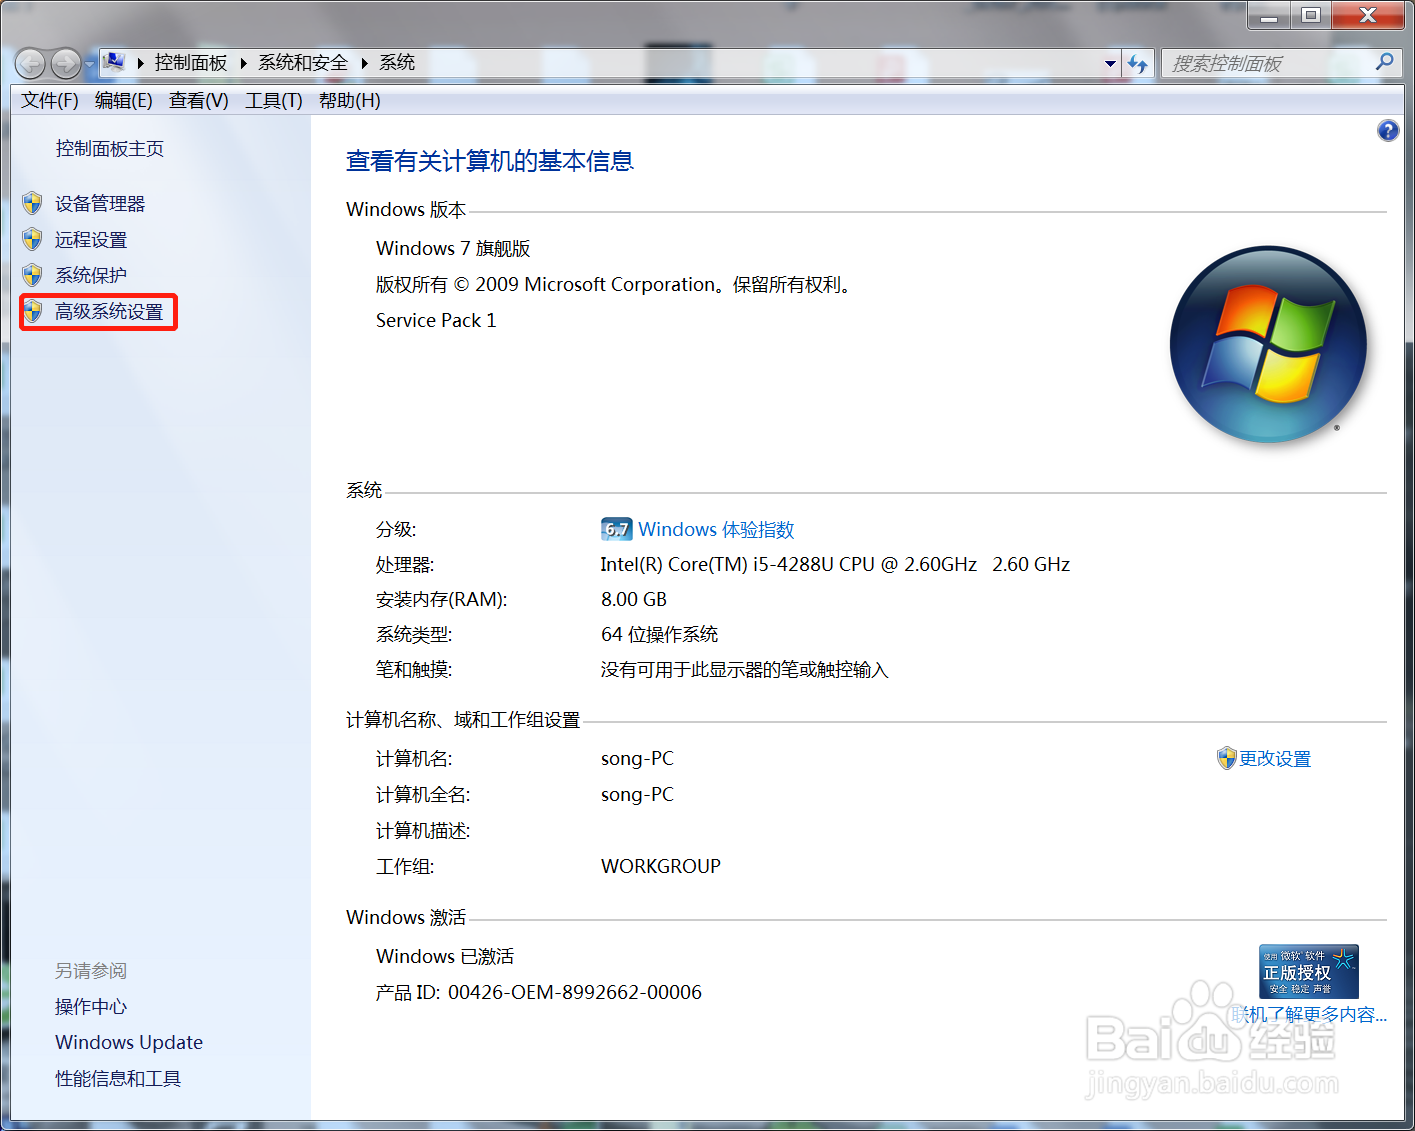Close the System window
This screenshot has height=1131, width=1415.
click(1368, 15)
